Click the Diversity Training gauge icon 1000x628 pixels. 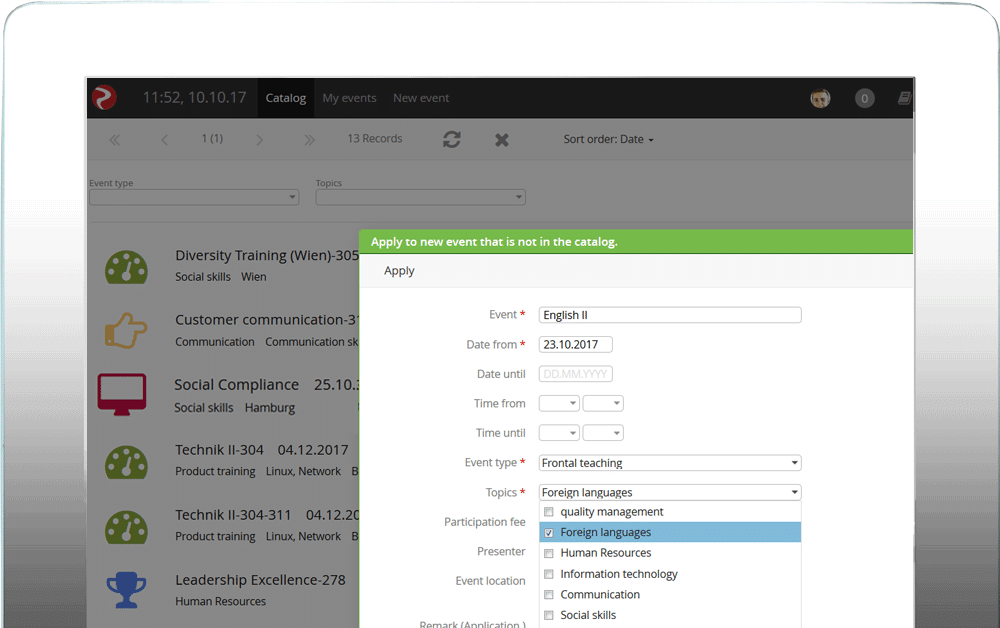tap(126, 267)
